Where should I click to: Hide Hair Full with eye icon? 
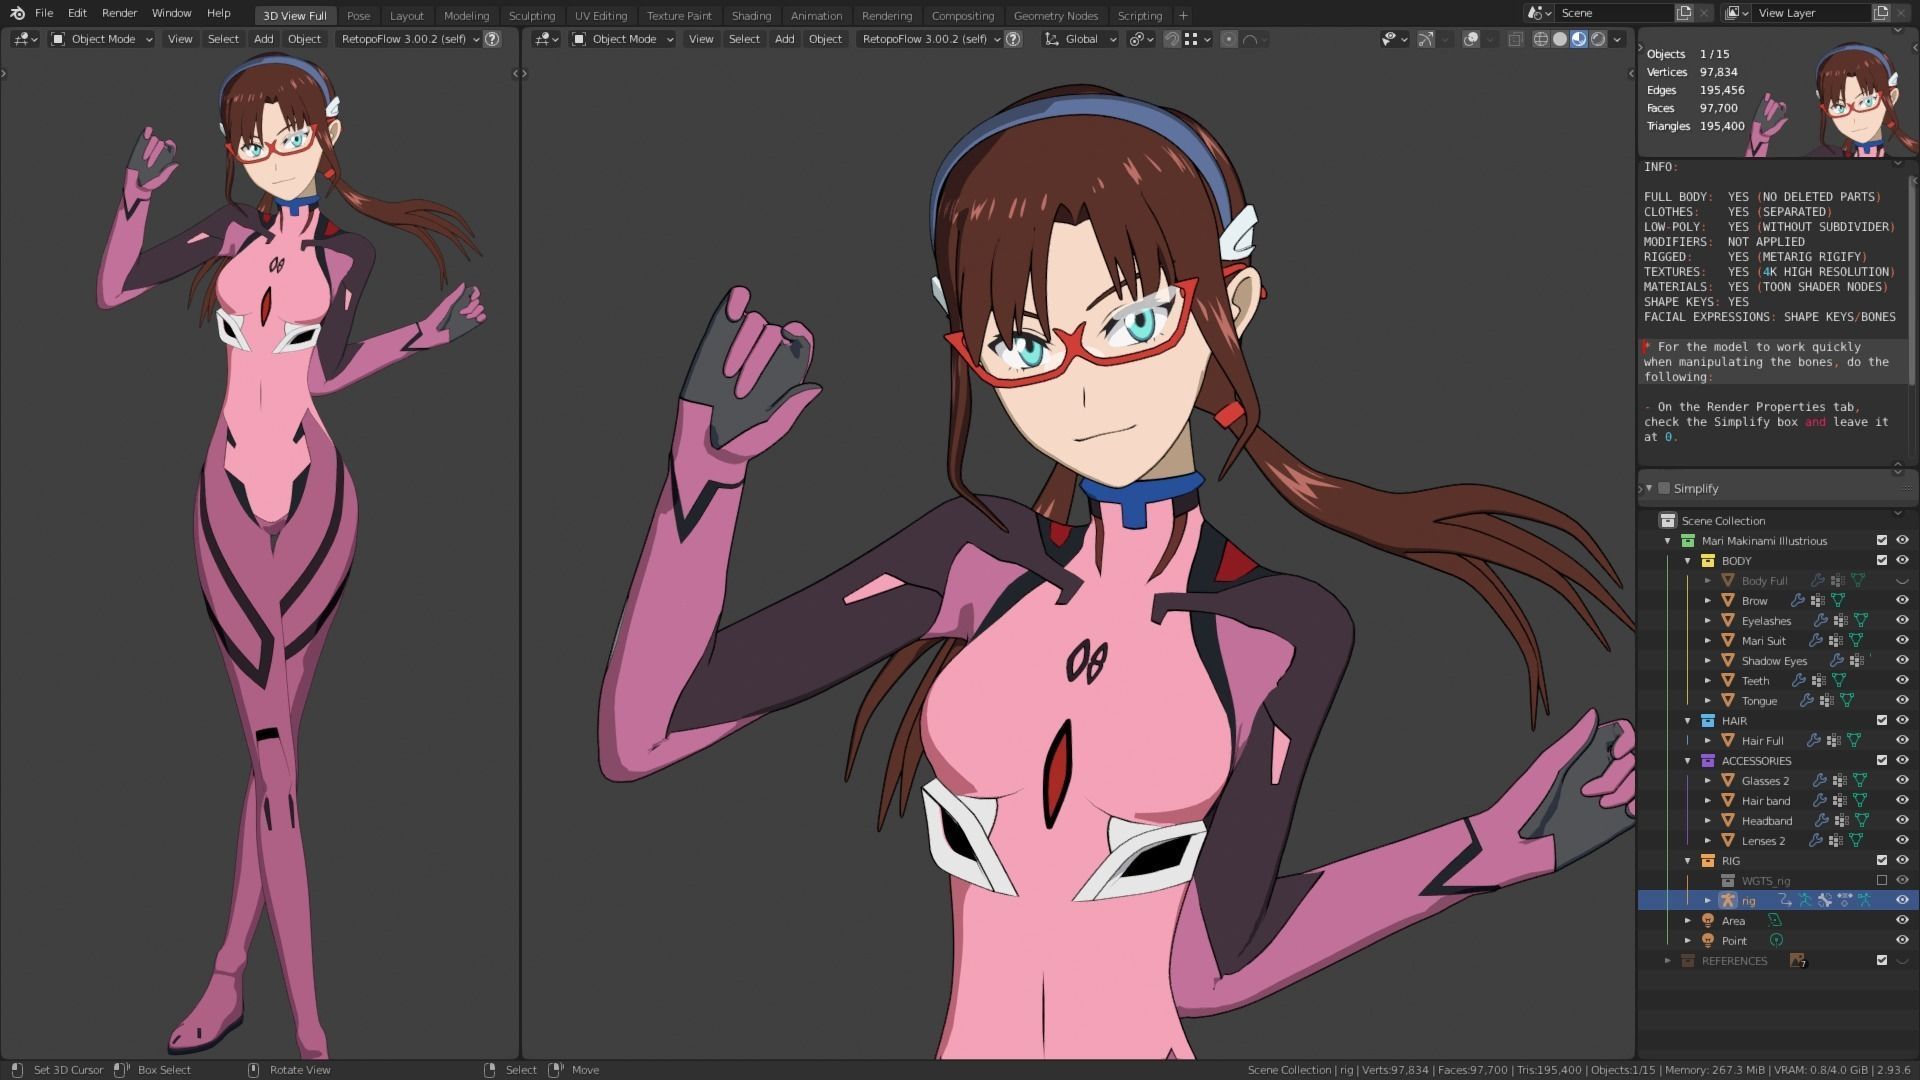[1902, 740]
